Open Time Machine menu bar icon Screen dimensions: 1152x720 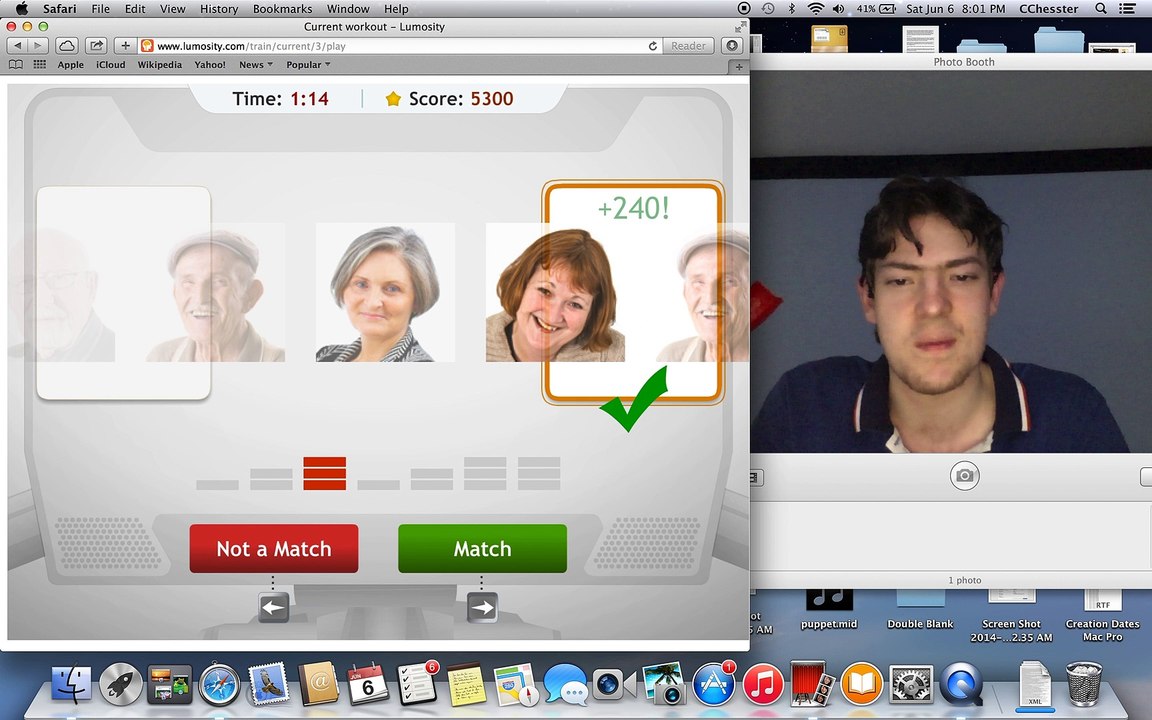768,9
